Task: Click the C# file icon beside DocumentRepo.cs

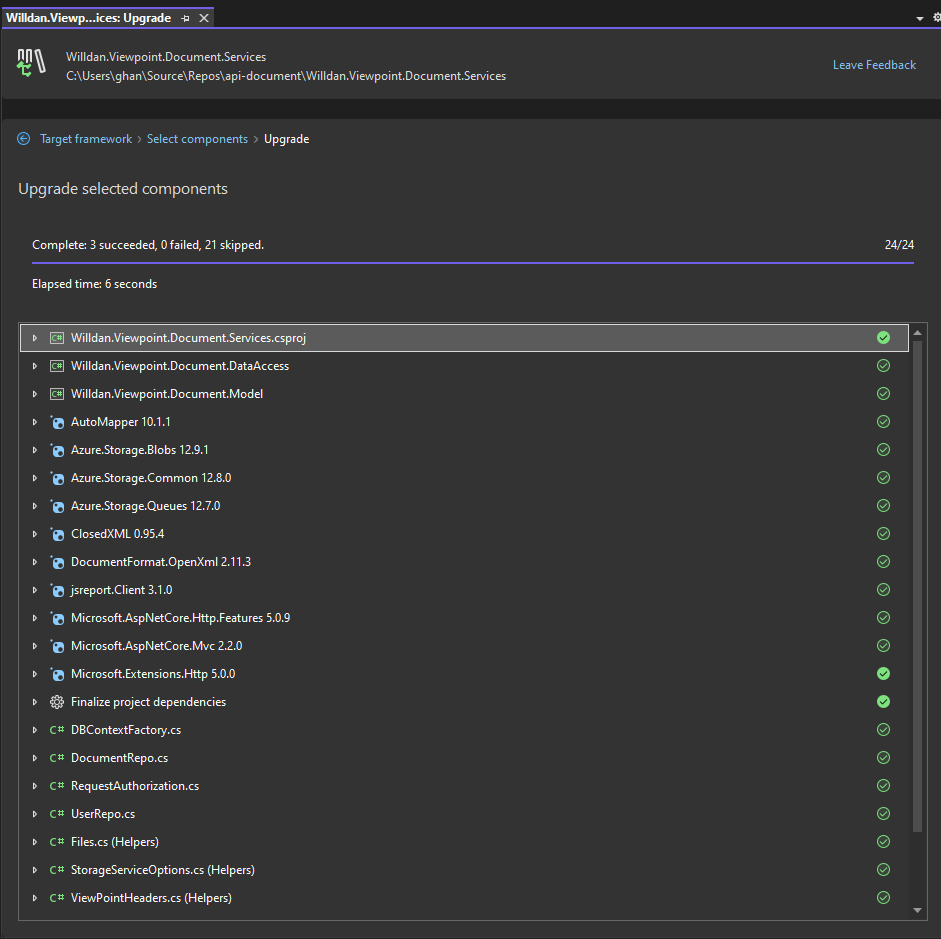Action: [57, 758]
